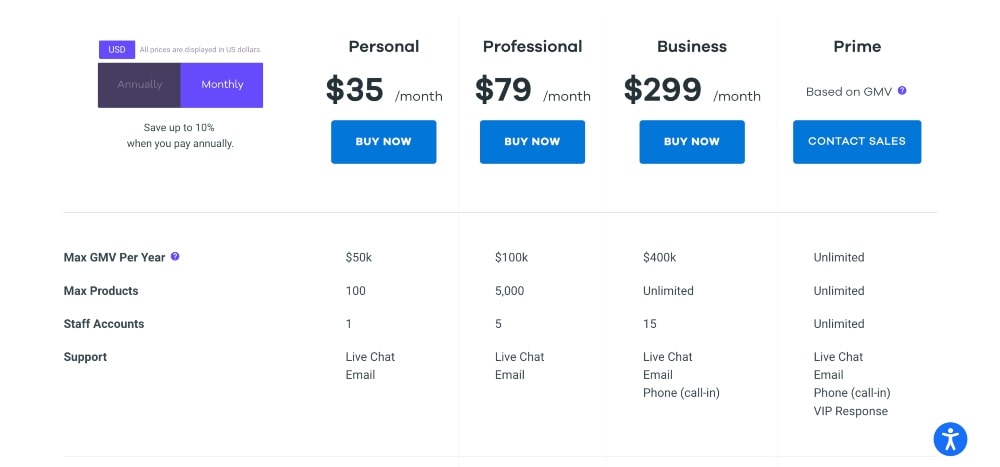Switch billing to Annually
Viewport: 1000px width, 467px height.
coord(139,85)
